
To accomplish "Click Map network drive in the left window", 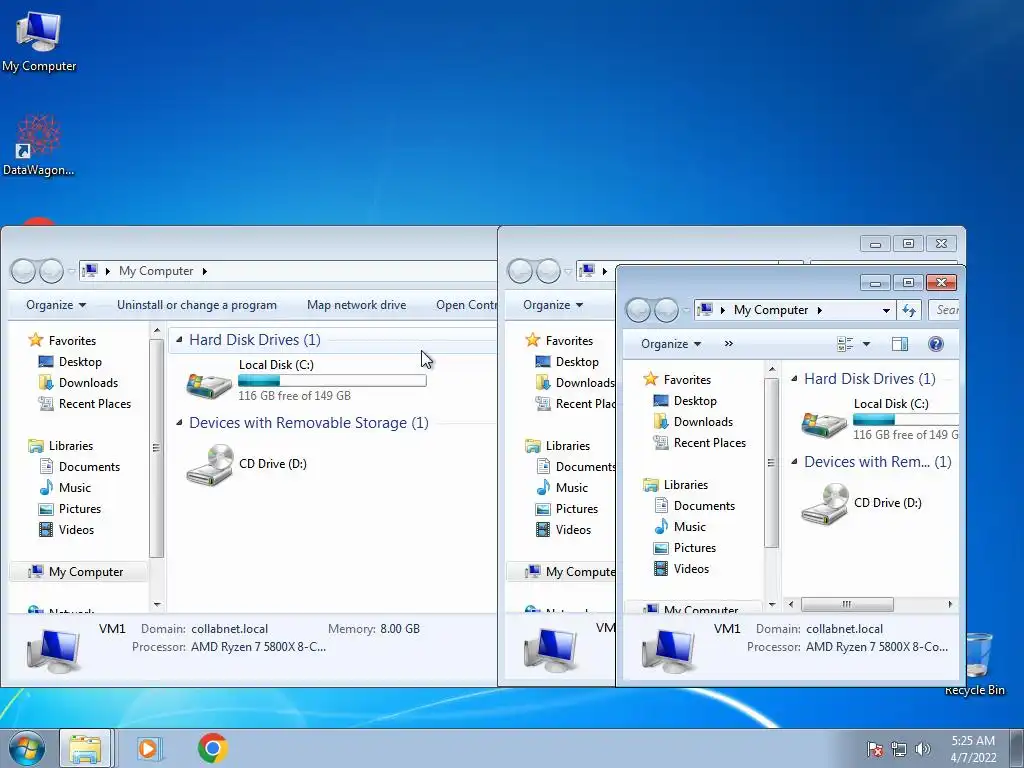I will (357, 305).
